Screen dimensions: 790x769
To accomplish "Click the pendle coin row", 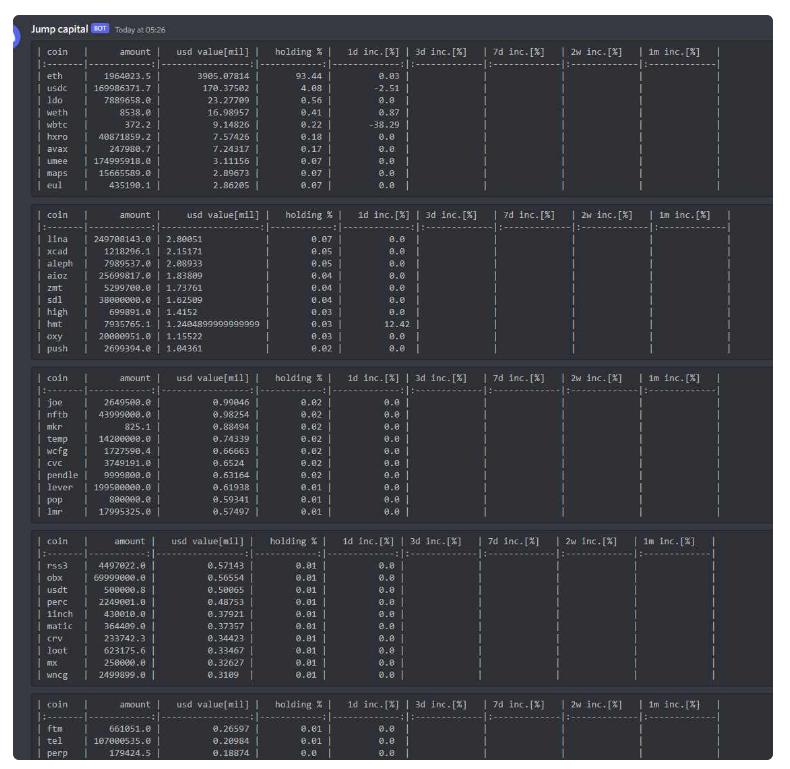I will tap(62, 475).
